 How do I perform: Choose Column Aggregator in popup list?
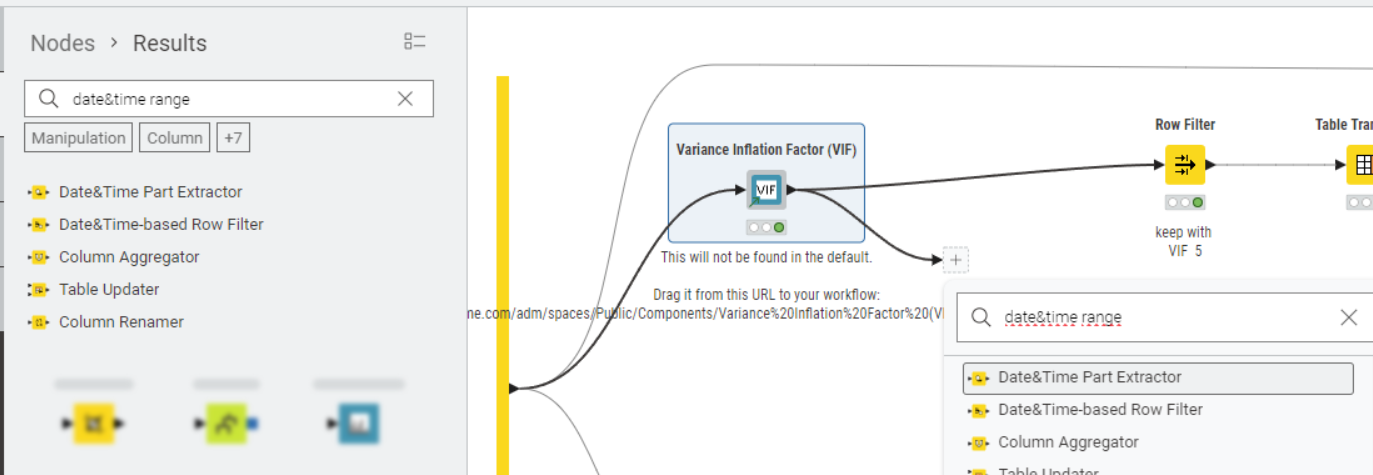point(1068,442)
